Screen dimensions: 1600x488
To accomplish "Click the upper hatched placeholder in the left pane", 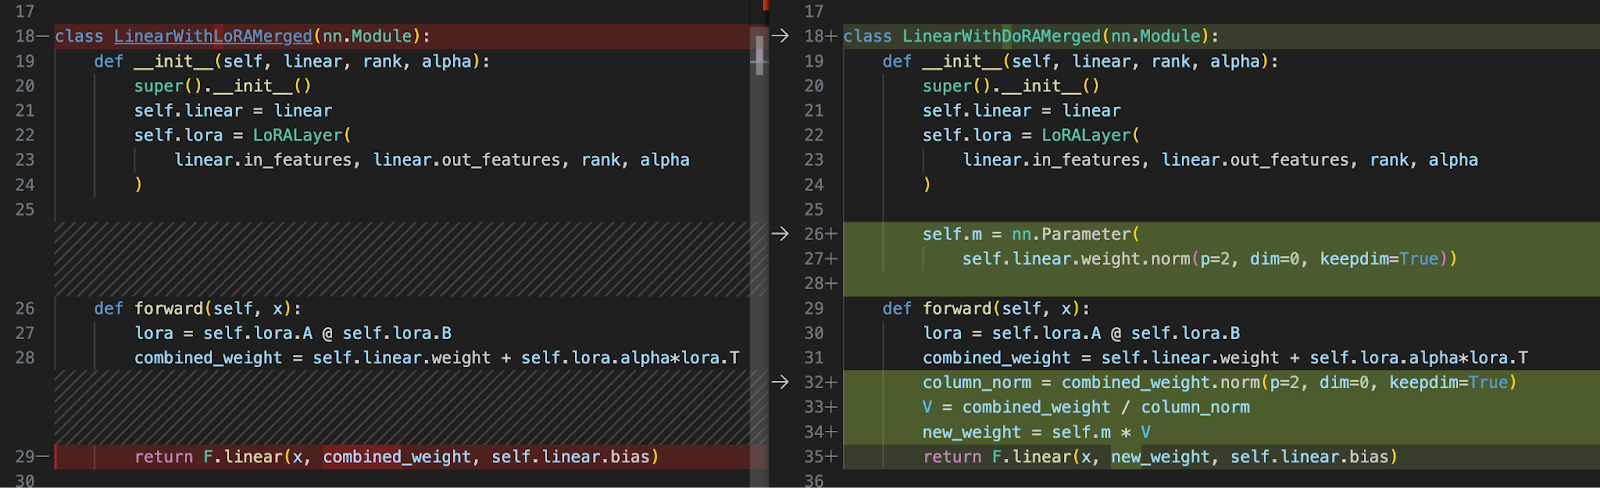I will pos(402,259).
